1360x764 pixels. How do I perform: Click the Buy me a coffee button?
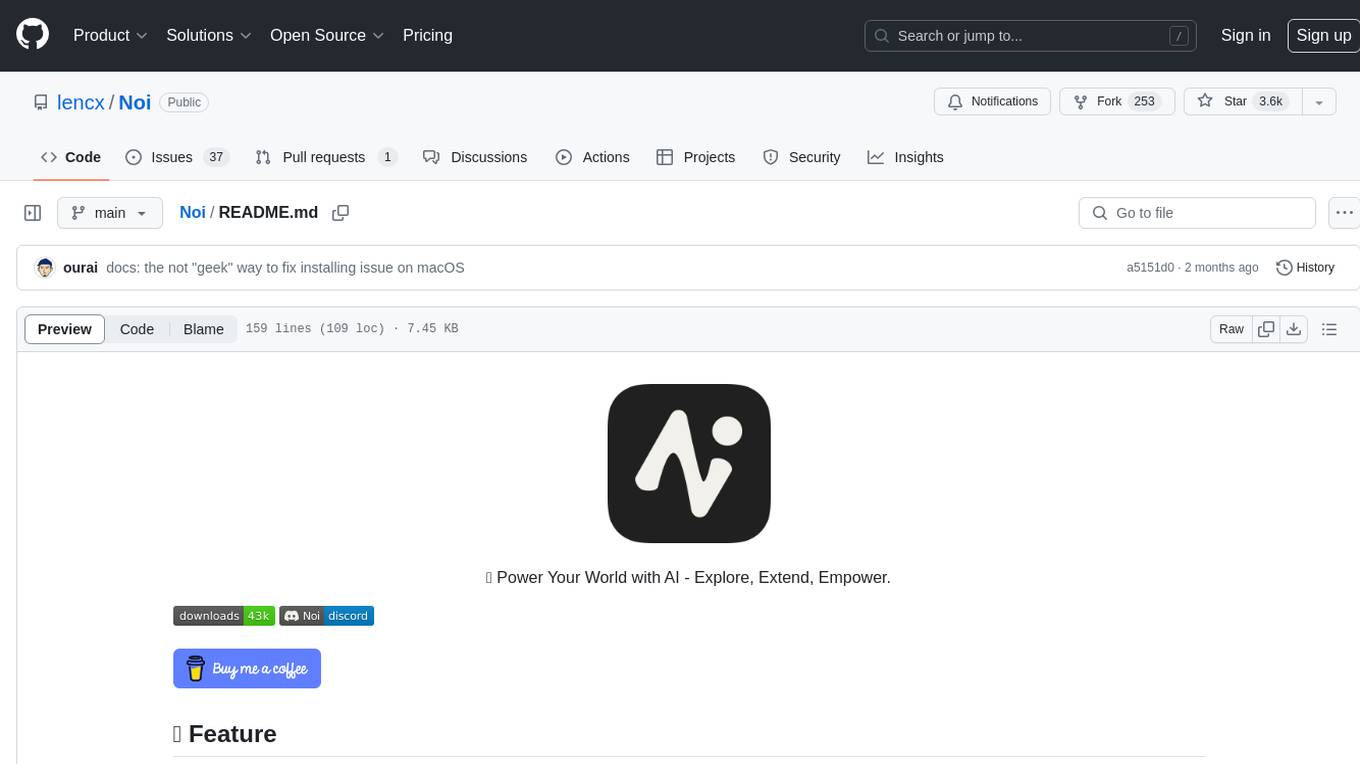click(247, 669)
